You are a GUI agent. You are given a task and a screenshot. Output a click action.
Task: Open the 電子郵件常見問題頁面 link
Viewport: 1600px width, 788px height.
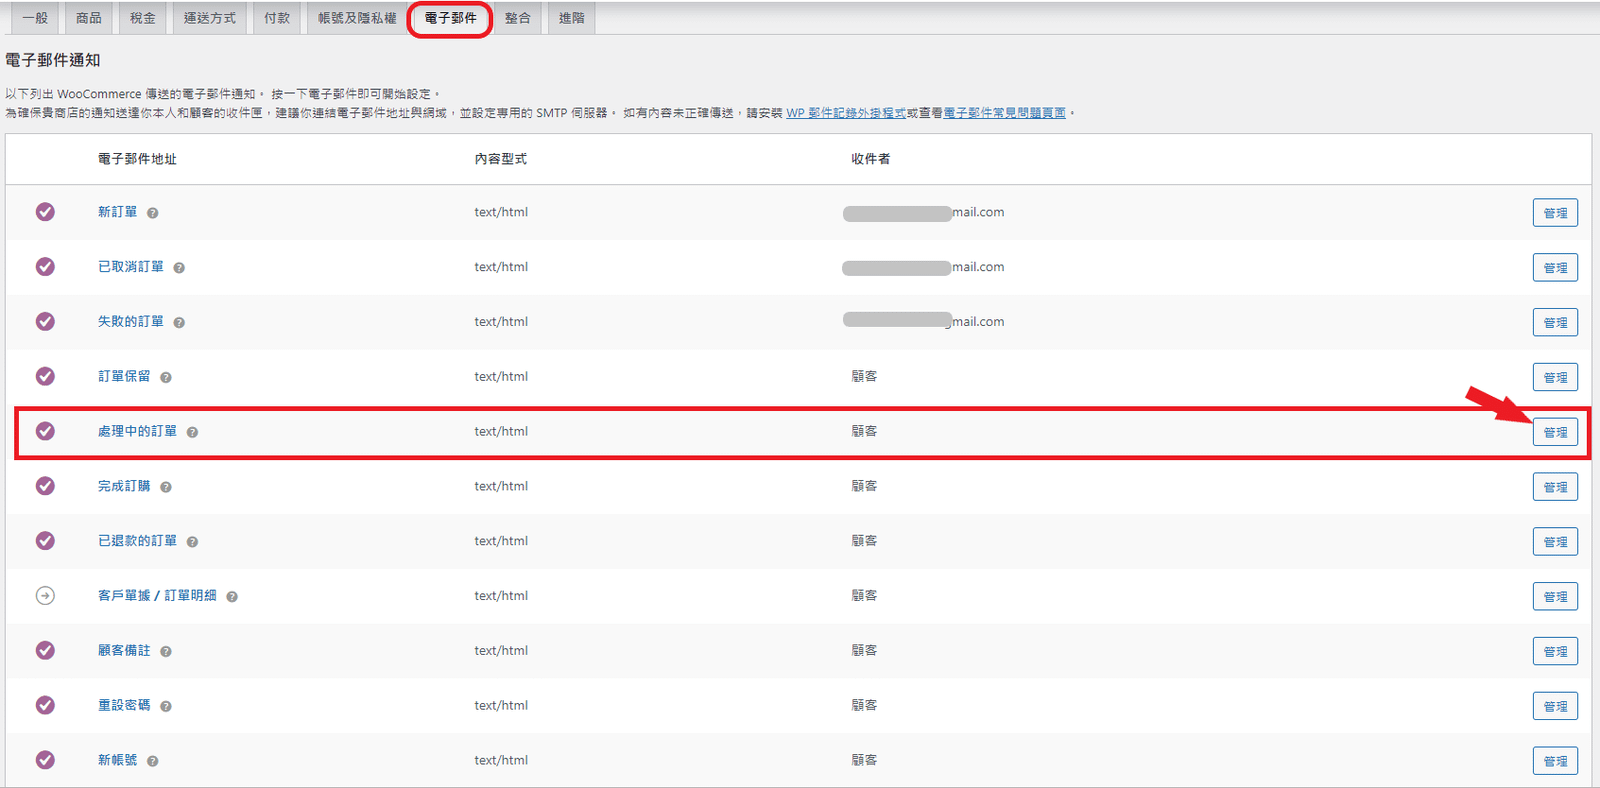pyautogui.click(x=1004, y=113)
